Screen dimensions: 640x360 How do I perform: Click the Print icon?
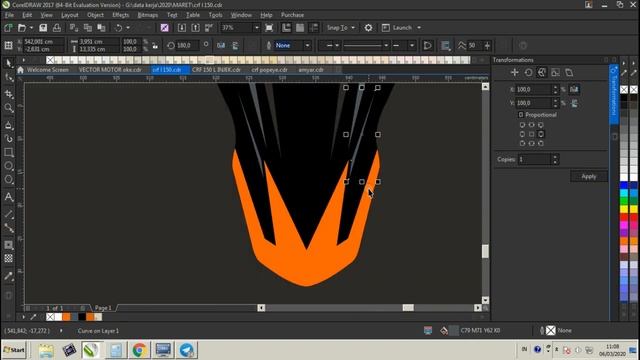coord(57,28)
